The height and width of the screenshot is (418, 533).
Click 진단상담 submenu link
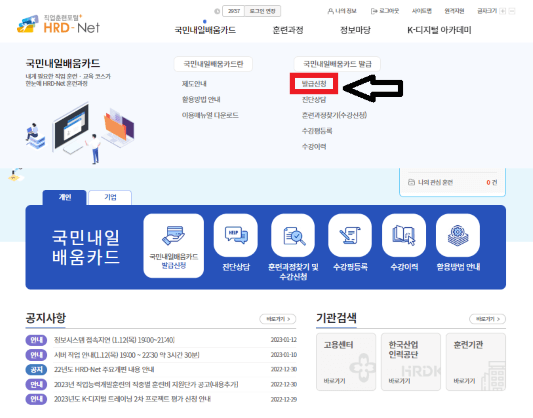(x=314, y=100)
